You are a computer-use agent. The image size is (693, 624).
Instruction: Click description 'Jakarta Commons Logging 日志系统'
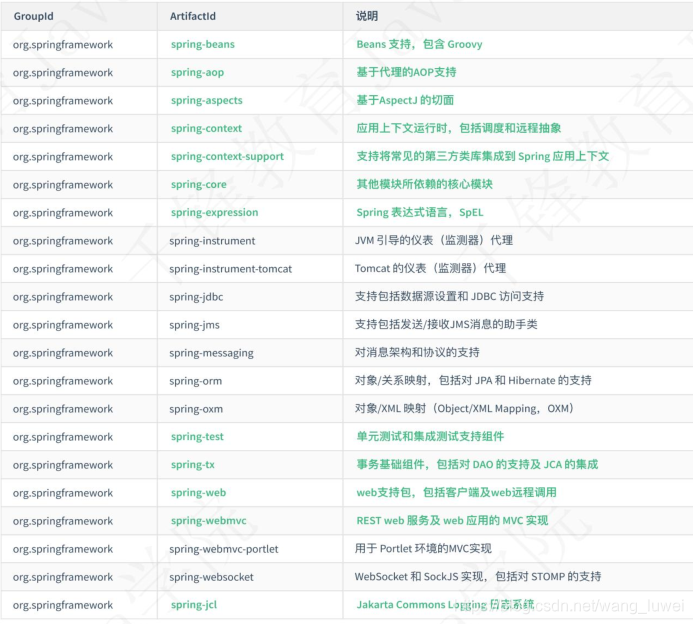446,605
